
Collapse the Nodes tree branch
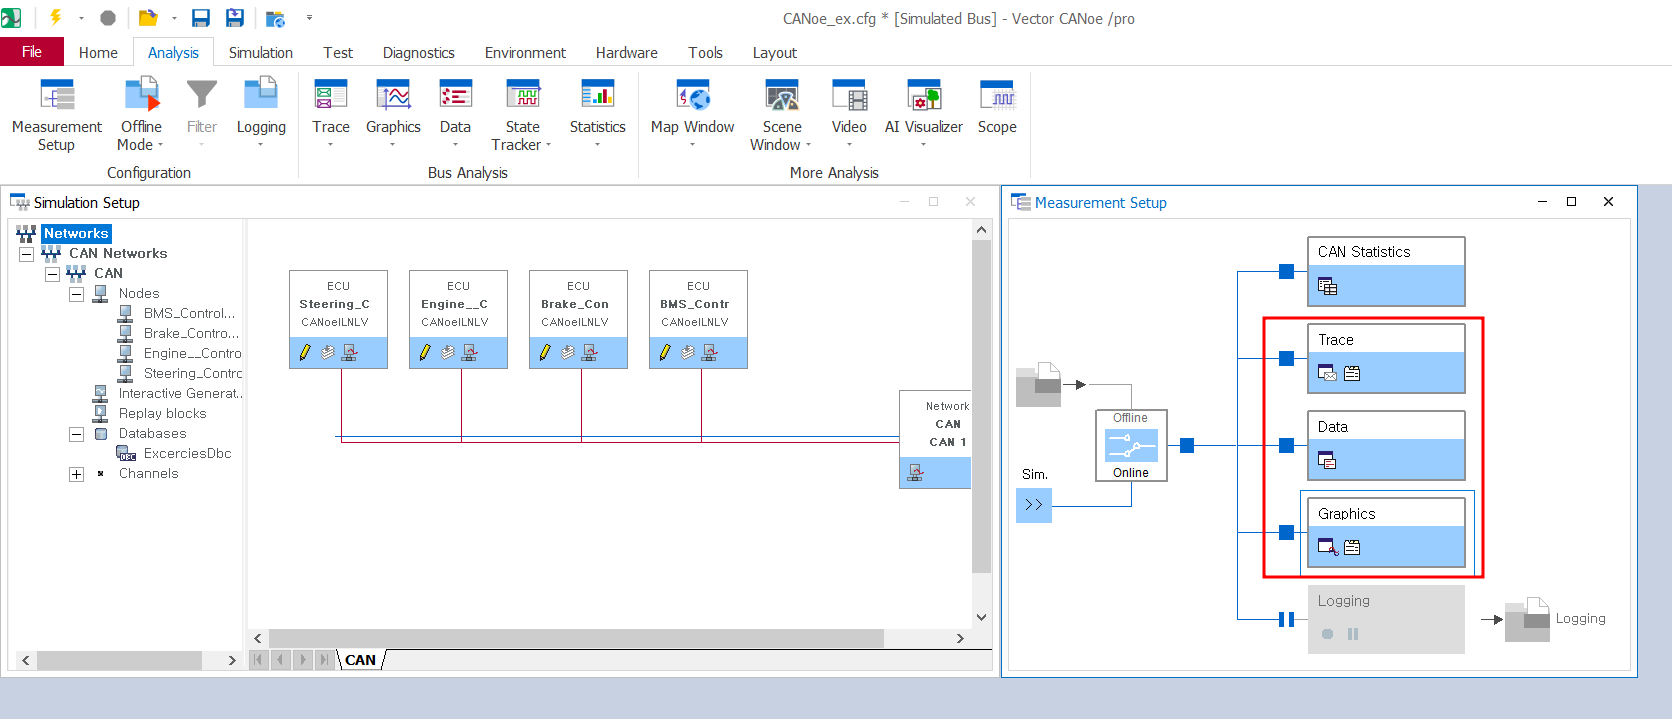[76, 294]
